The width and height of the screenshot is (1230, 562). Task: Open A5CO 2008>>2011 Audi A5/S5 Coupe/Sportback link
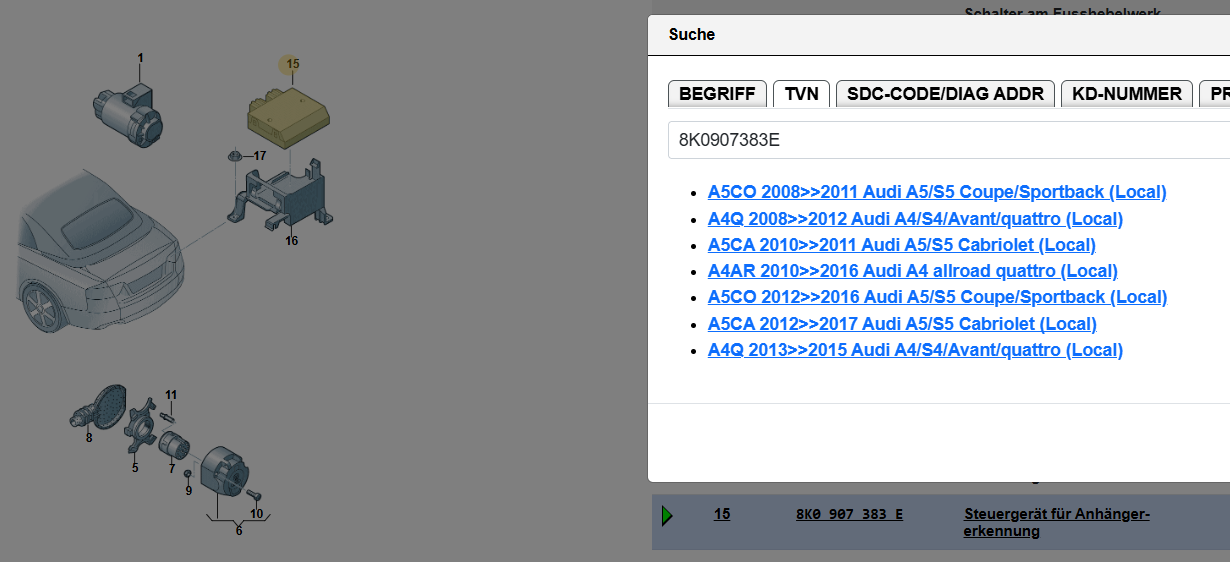click(937, 192)
